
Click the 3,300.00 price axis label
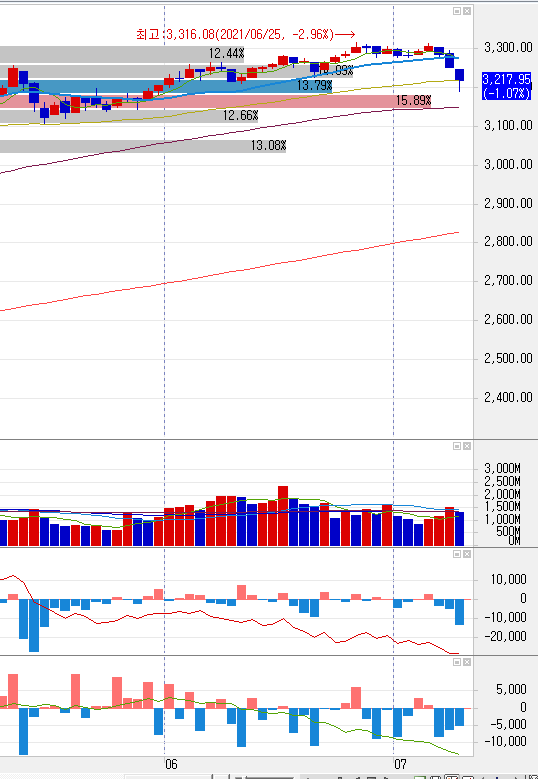(x=508, y=48)
